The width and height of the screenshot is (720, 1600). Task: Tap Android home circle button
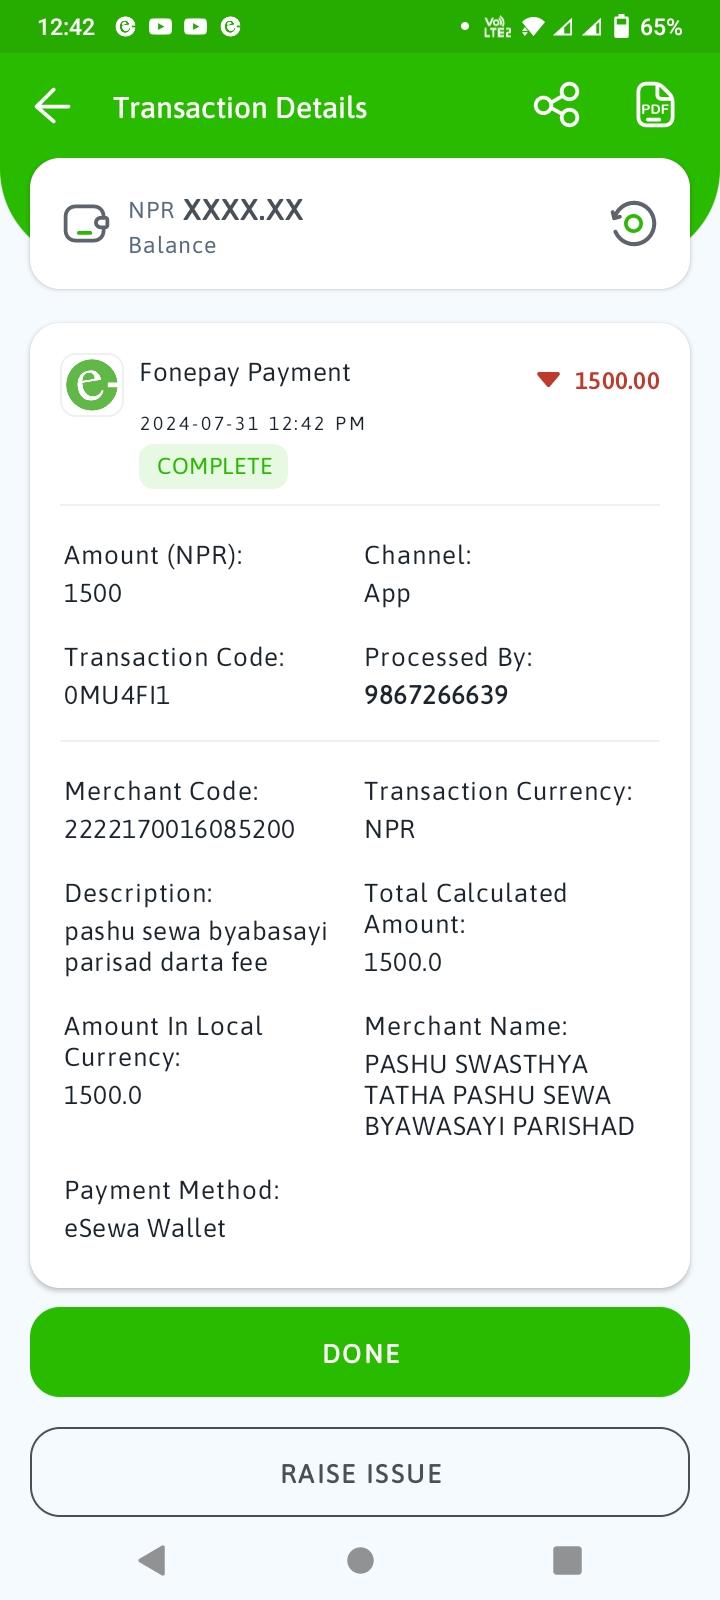pyautogui.click(x=360, y=1560)
